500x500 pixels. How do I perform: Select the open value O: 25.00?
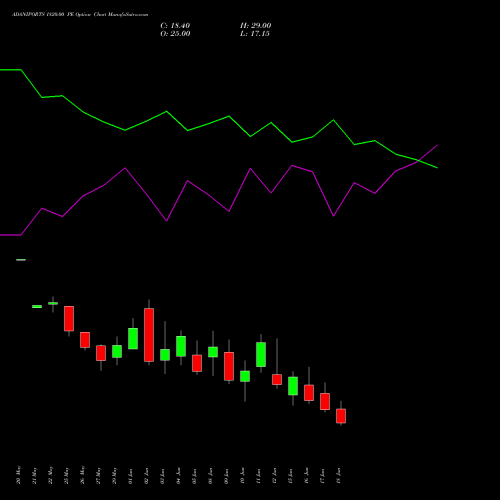pyautogui.click(x=175, y=34)
